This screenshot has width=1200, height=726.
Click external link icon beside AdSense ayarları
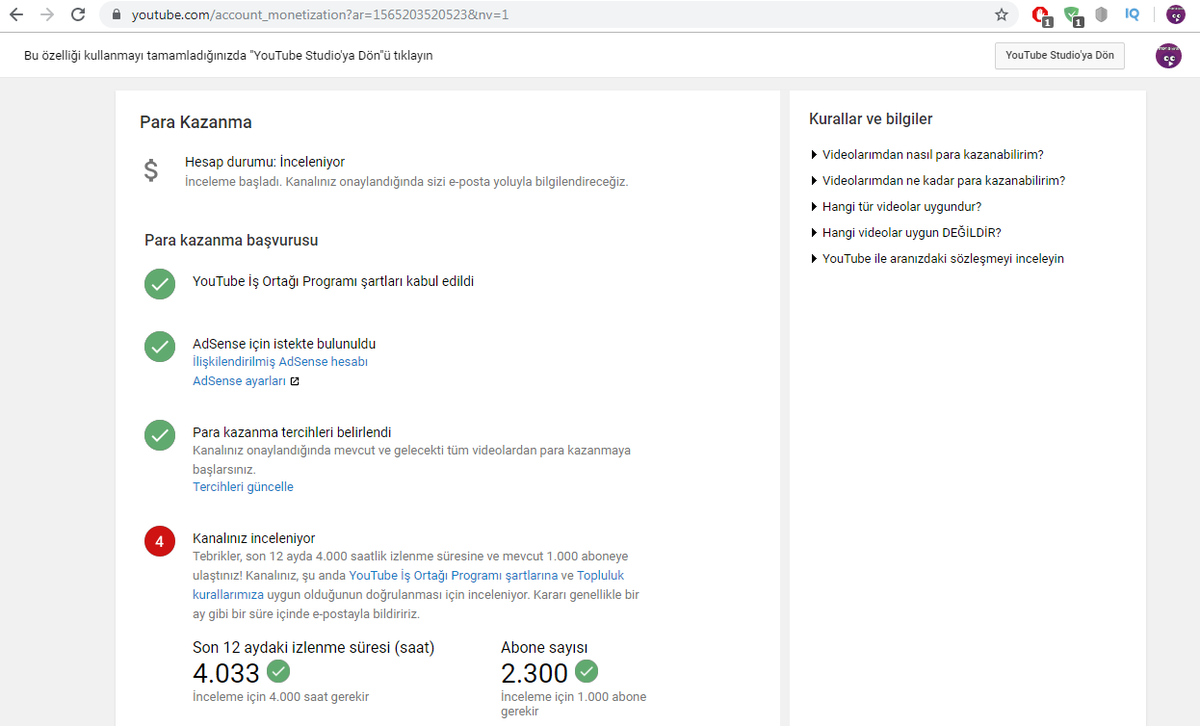pyautogui.click(x=295, y=381)
